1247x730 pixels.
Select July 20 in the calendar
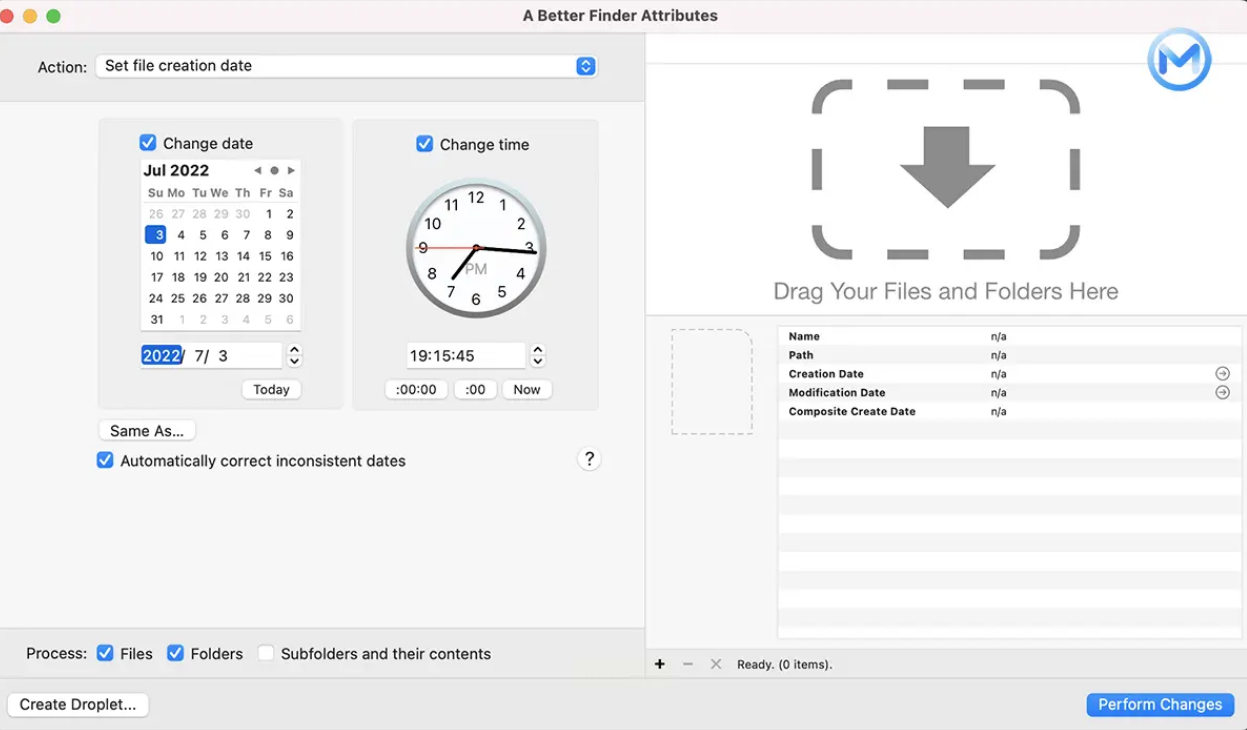pyautogui.click(x=221, y=277)
